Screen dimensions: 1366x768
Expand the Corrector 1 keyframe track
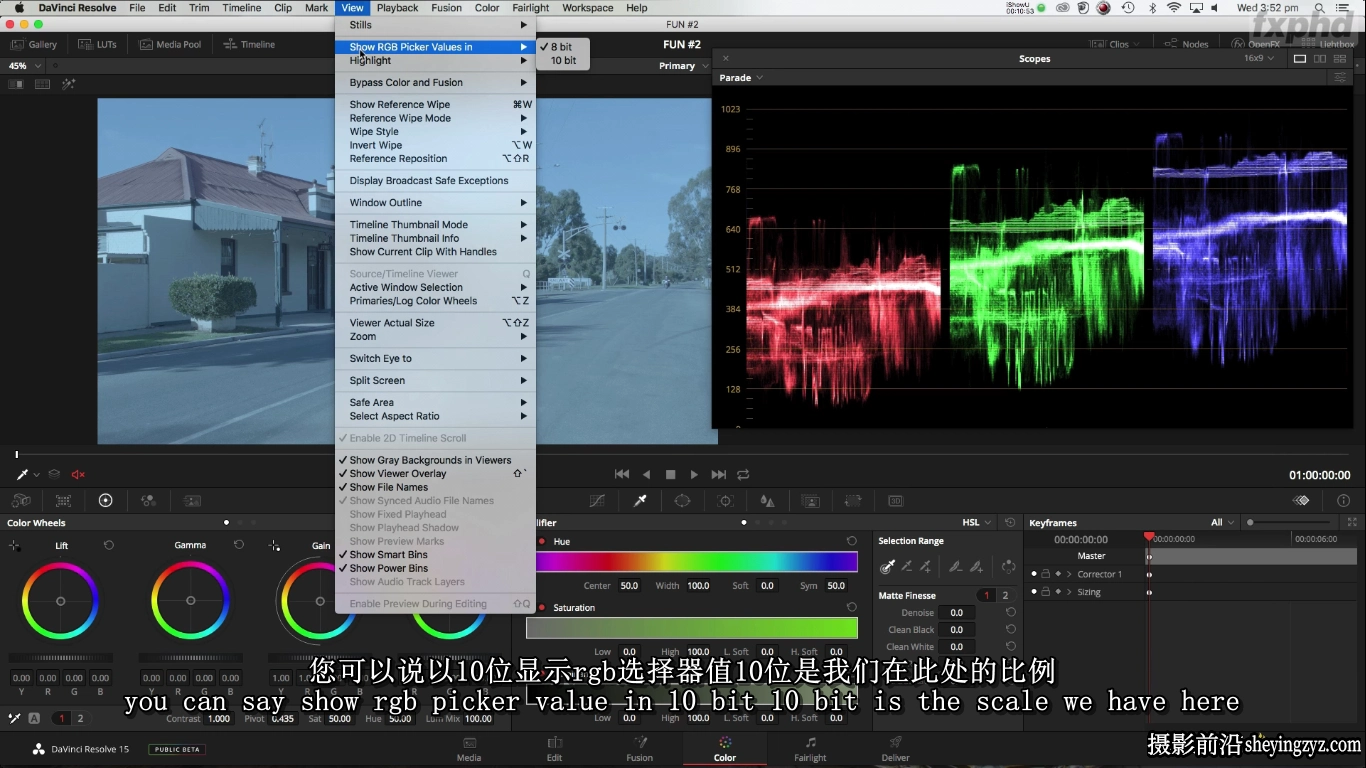tap(1069, 574)
